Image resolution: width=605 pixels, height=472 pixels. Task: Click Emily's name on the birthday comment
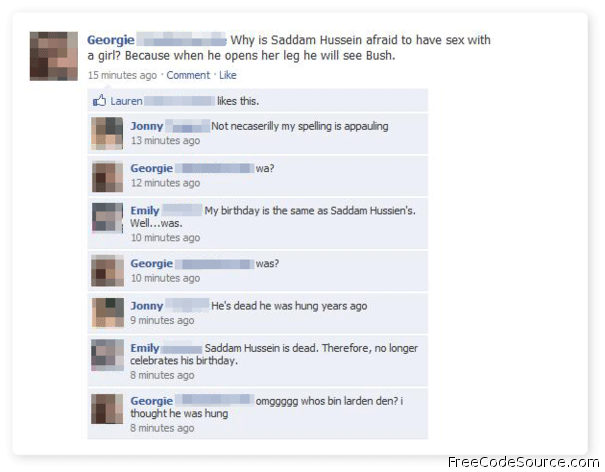click(145, 210)
